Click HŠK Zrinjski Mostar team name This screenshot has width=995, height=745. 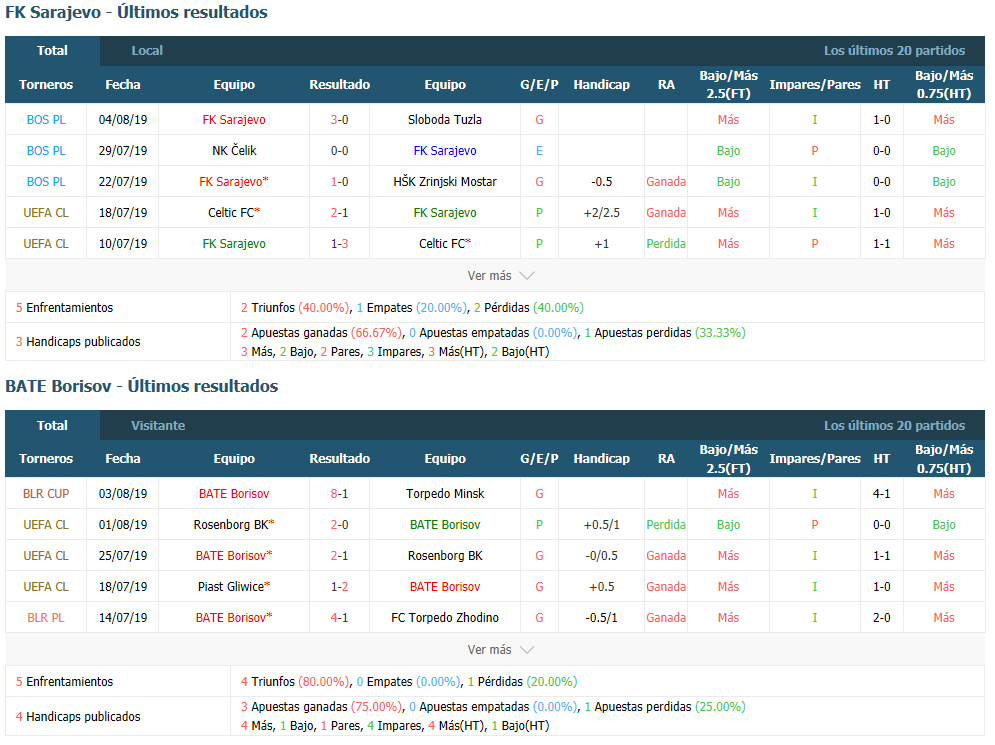coord(445,182)
